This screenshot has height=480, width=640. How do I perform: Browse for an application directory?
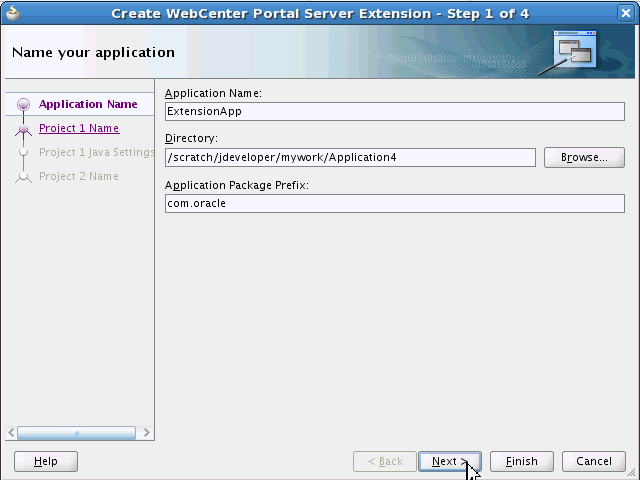(x=584, y=158)
